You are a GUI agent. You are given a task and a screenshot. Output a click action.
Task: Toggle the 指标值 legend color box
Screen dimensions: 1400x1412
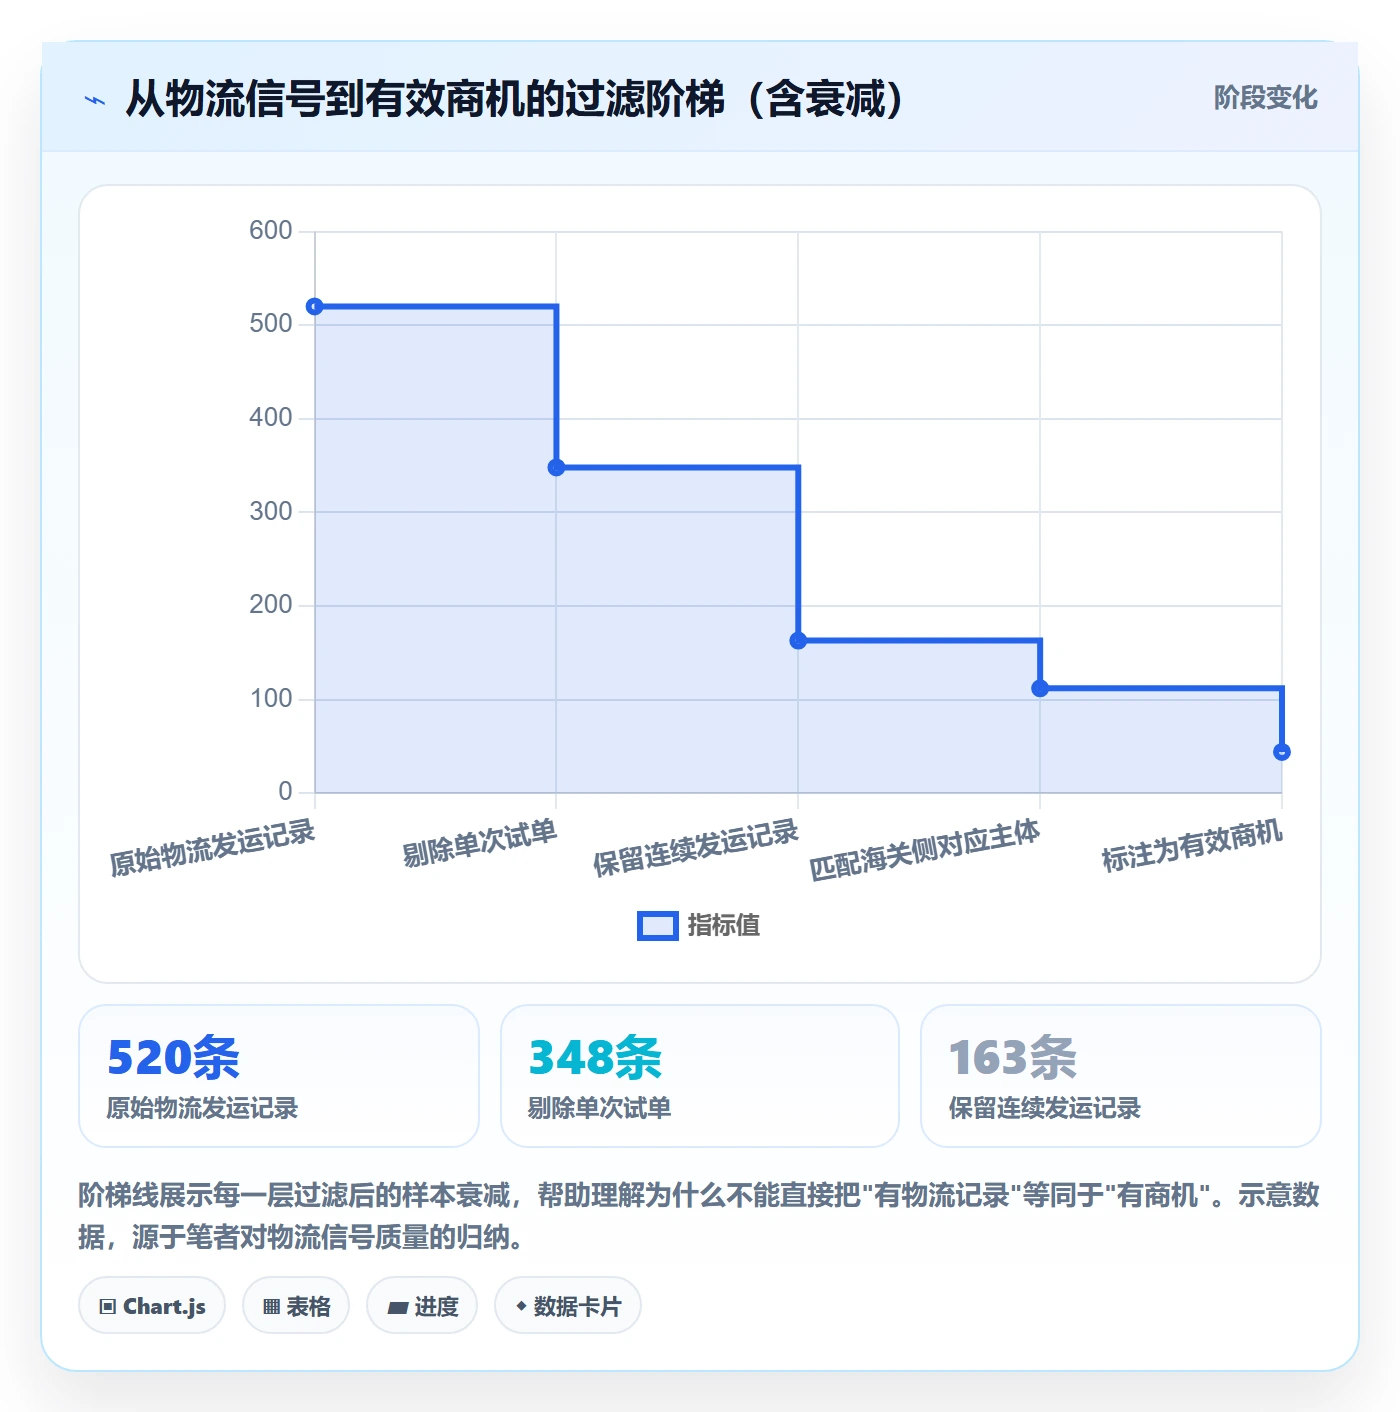pyautogui.click(x=658, y=926)
